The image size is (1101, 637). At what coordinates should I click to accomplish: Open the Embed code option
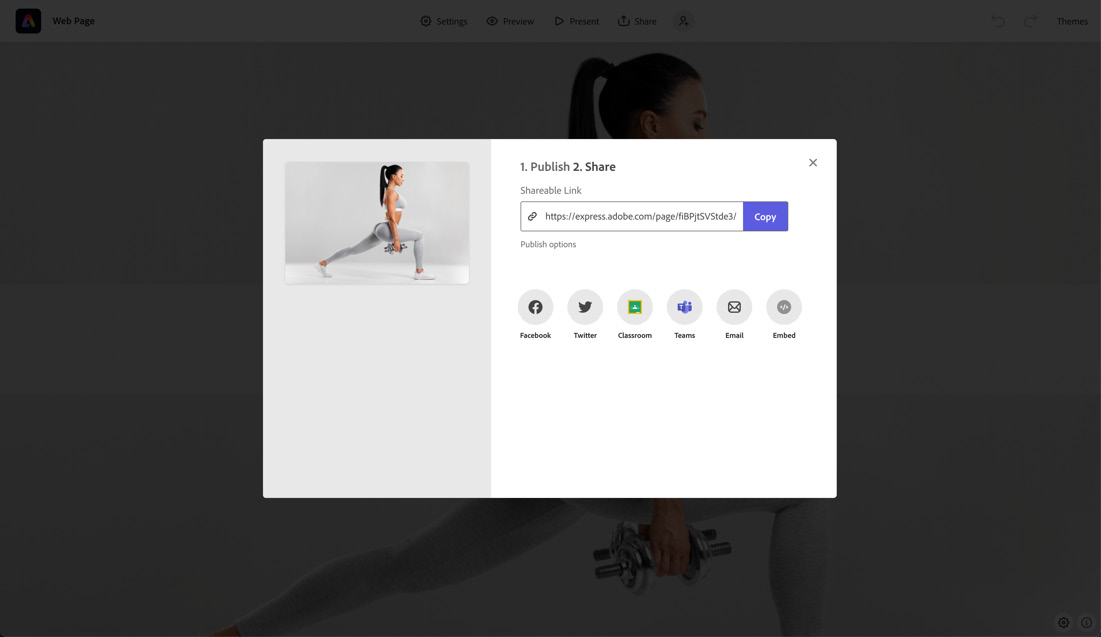pyautogui.click(x=784, y=307)
